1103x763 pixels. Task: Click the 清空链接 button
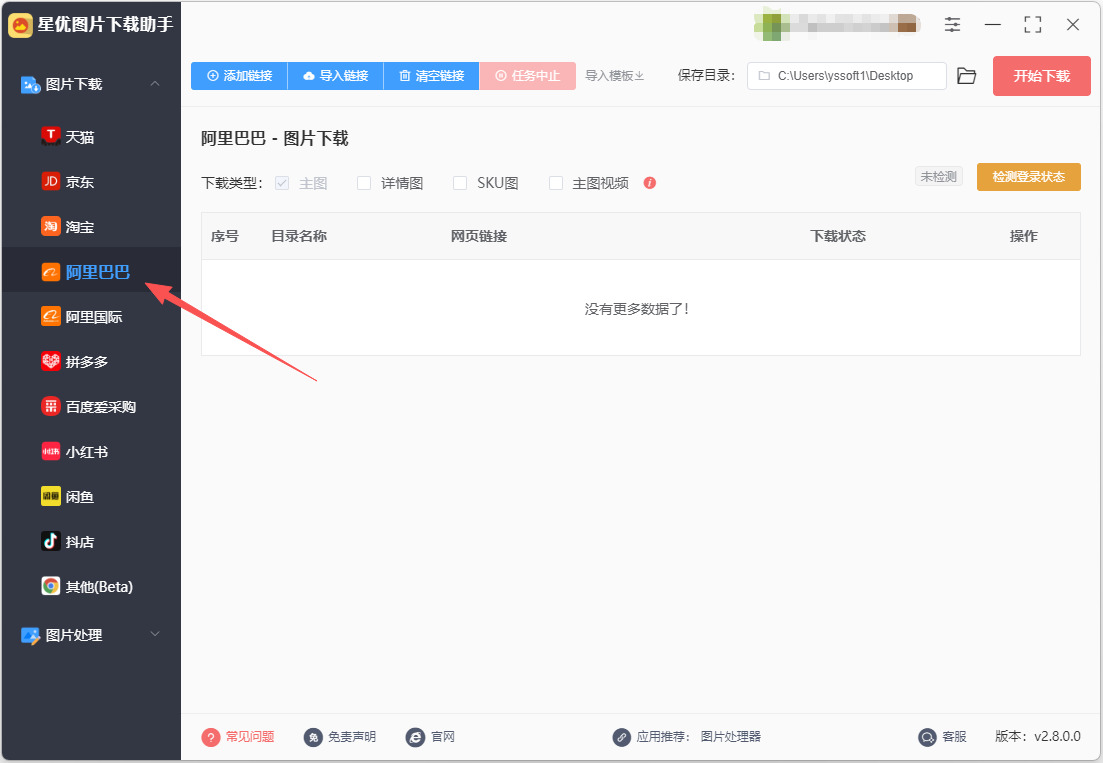431,76
